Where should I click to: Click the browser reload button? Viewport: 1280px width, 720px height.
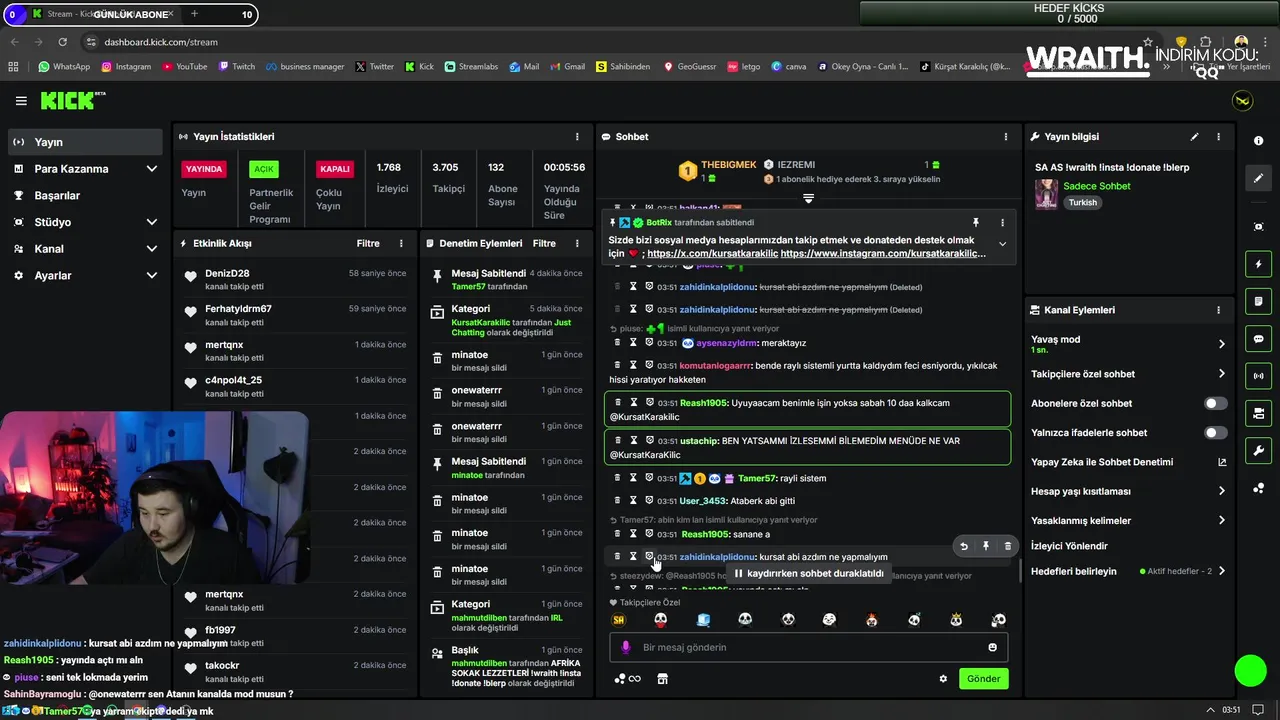pyautogui.click(x=63, y=42)
